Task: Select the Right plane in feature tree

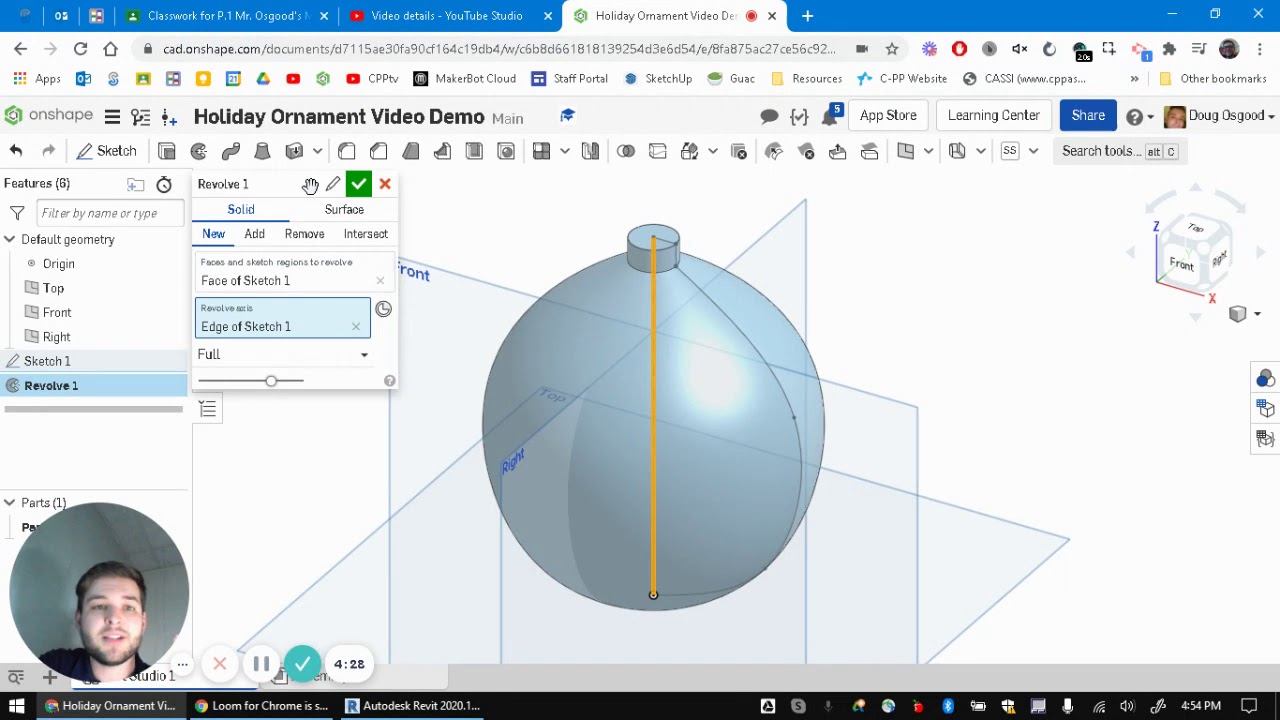Action: [x=57, y=337]
